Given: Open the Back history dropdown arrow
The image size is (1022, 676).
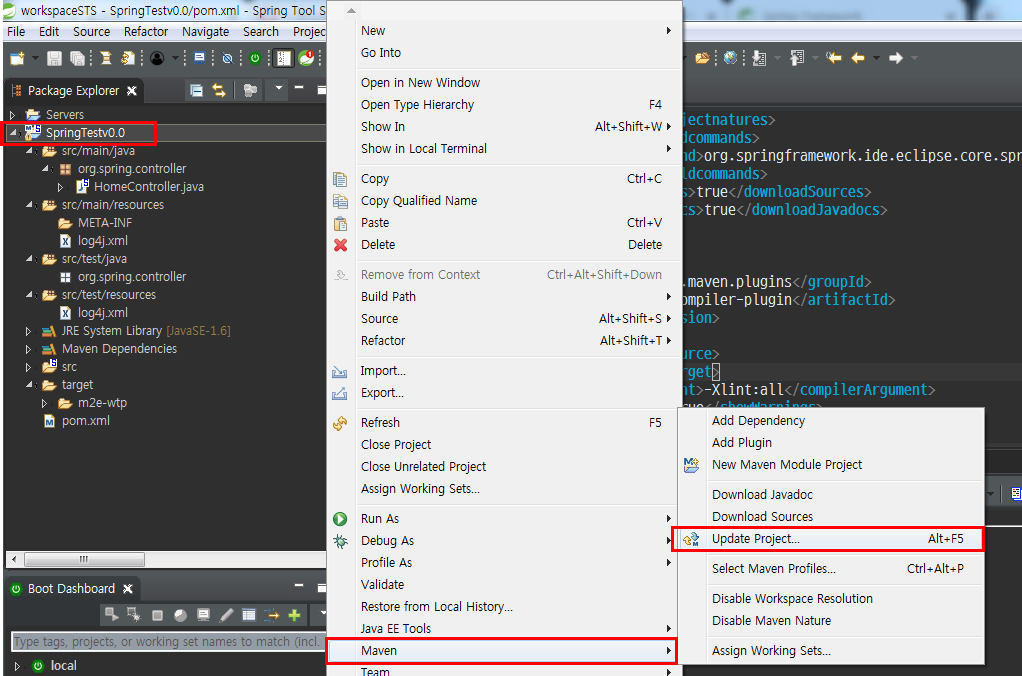Looking at the screenshot, I should point(876,58).
